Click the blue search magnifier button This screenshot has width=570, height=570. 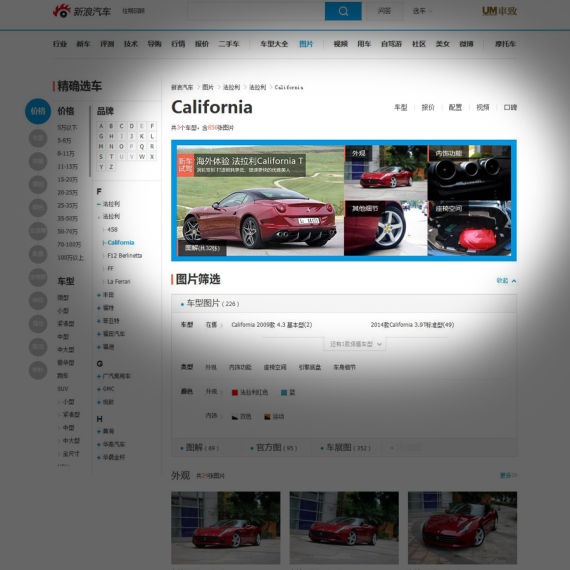pos(343,11)
